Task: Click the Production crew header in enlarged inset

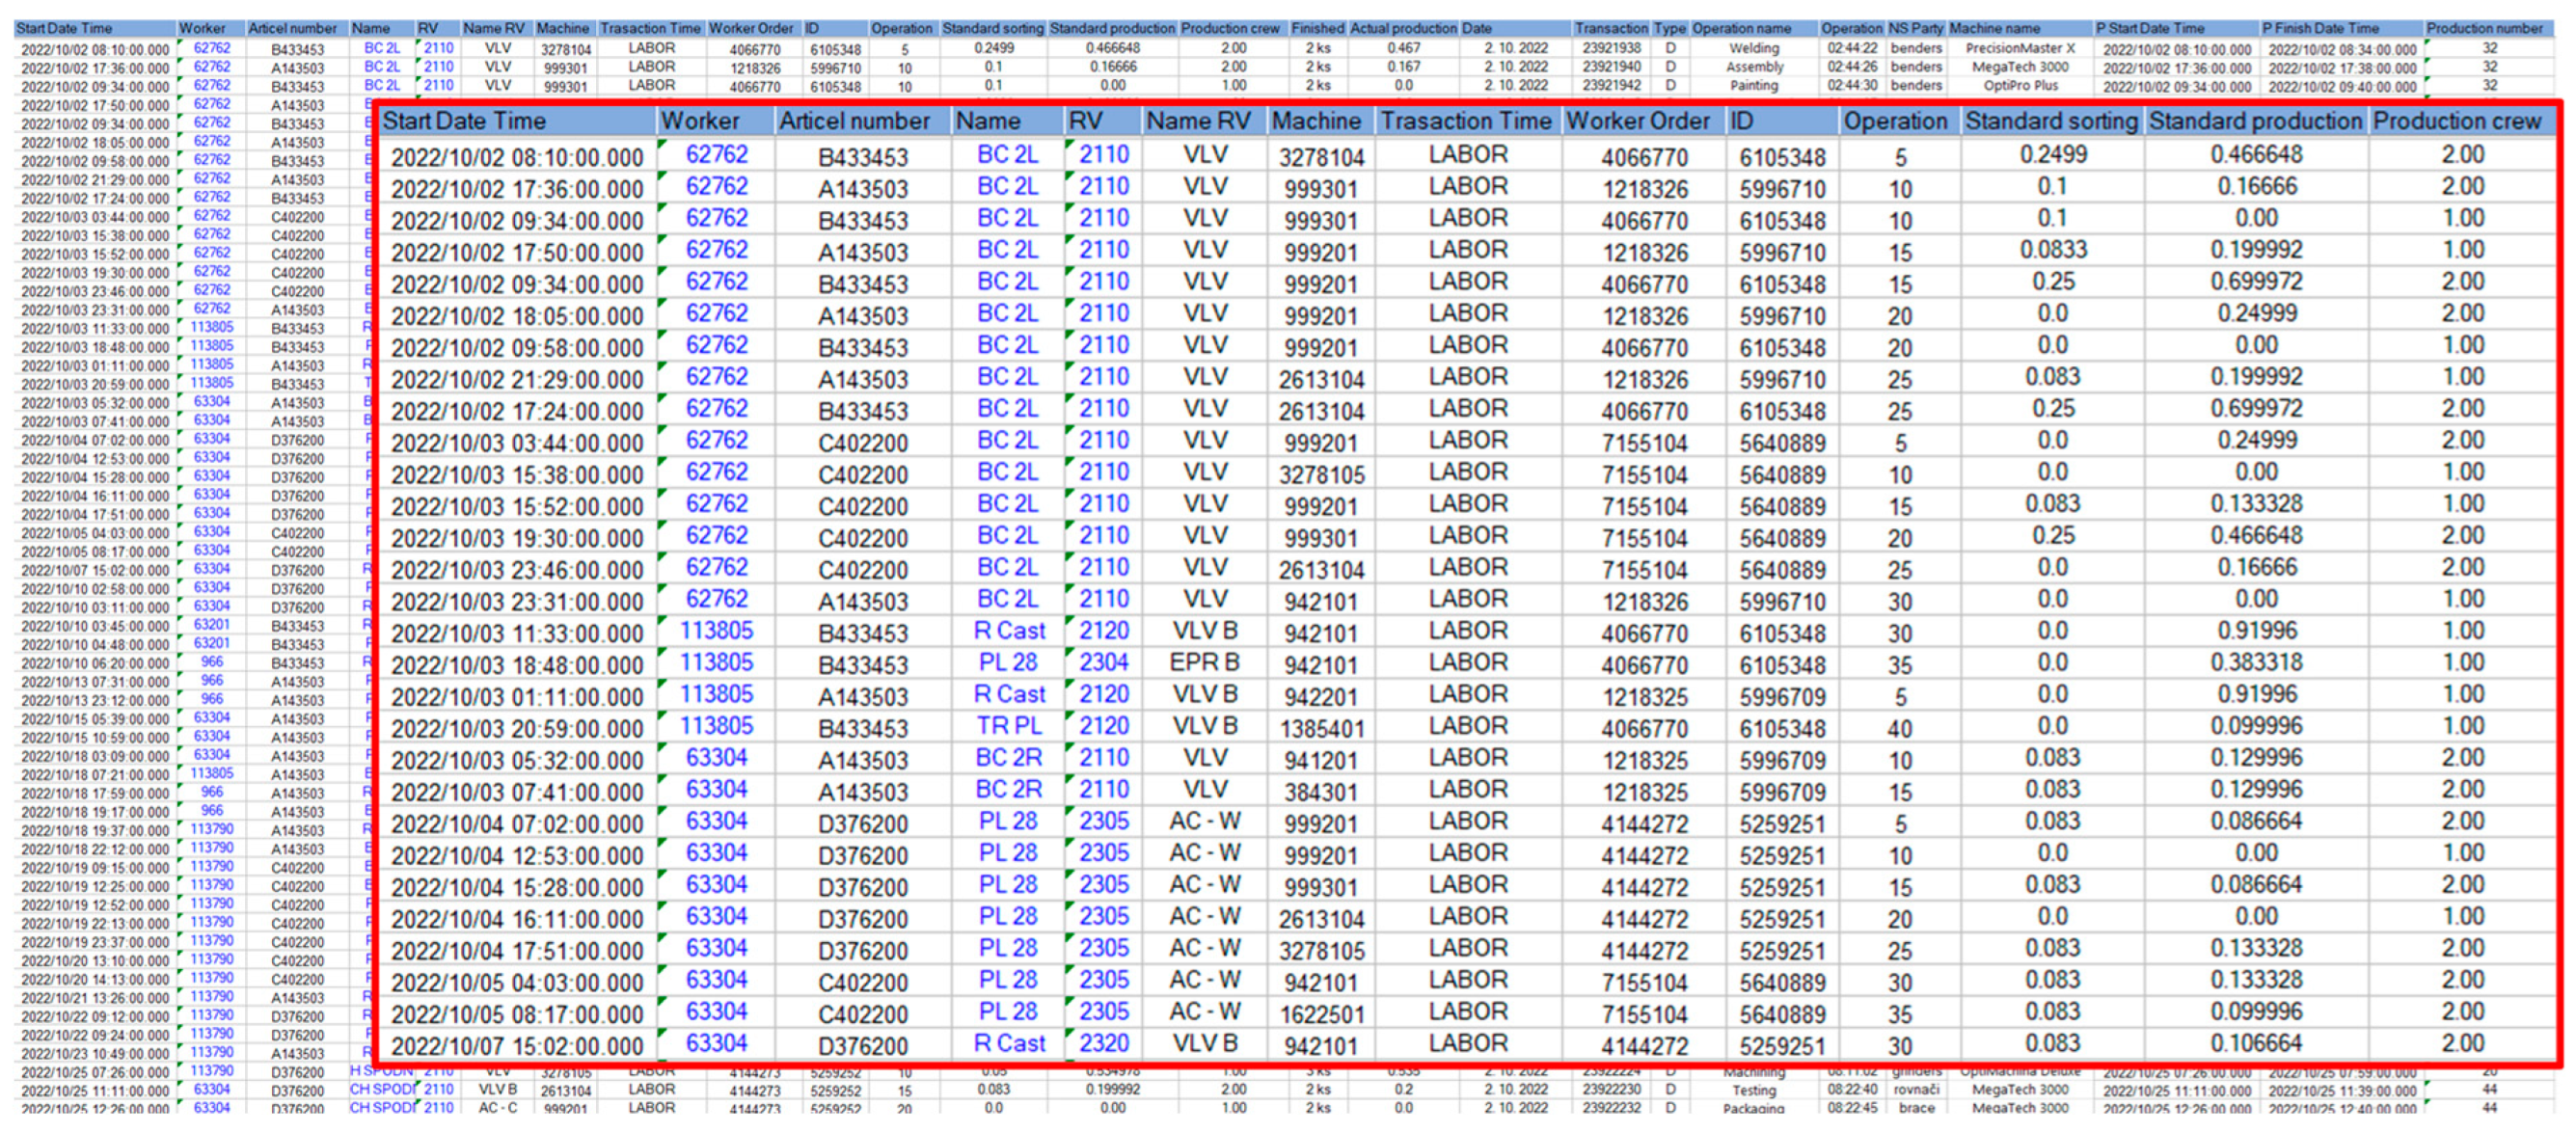Action: 2456,121
